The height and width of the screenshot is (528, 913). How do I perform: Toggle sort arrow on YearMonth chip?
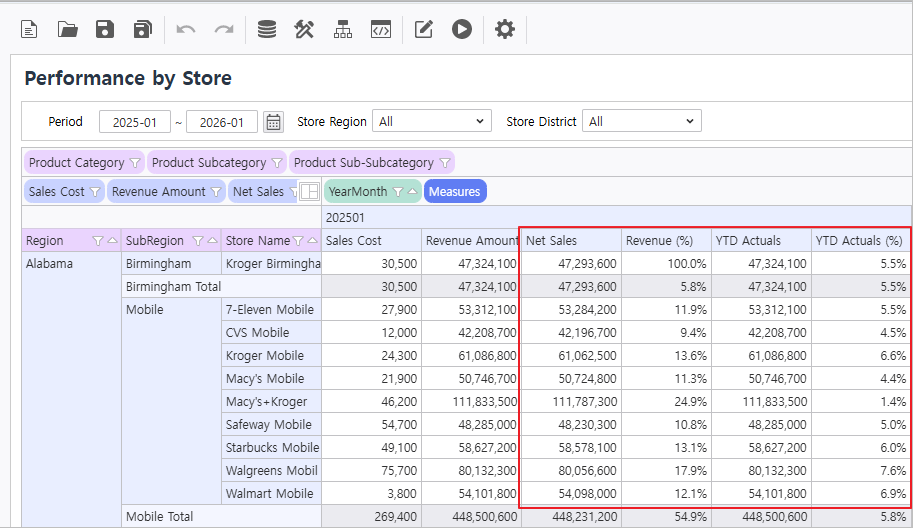[x=412, y=191]
